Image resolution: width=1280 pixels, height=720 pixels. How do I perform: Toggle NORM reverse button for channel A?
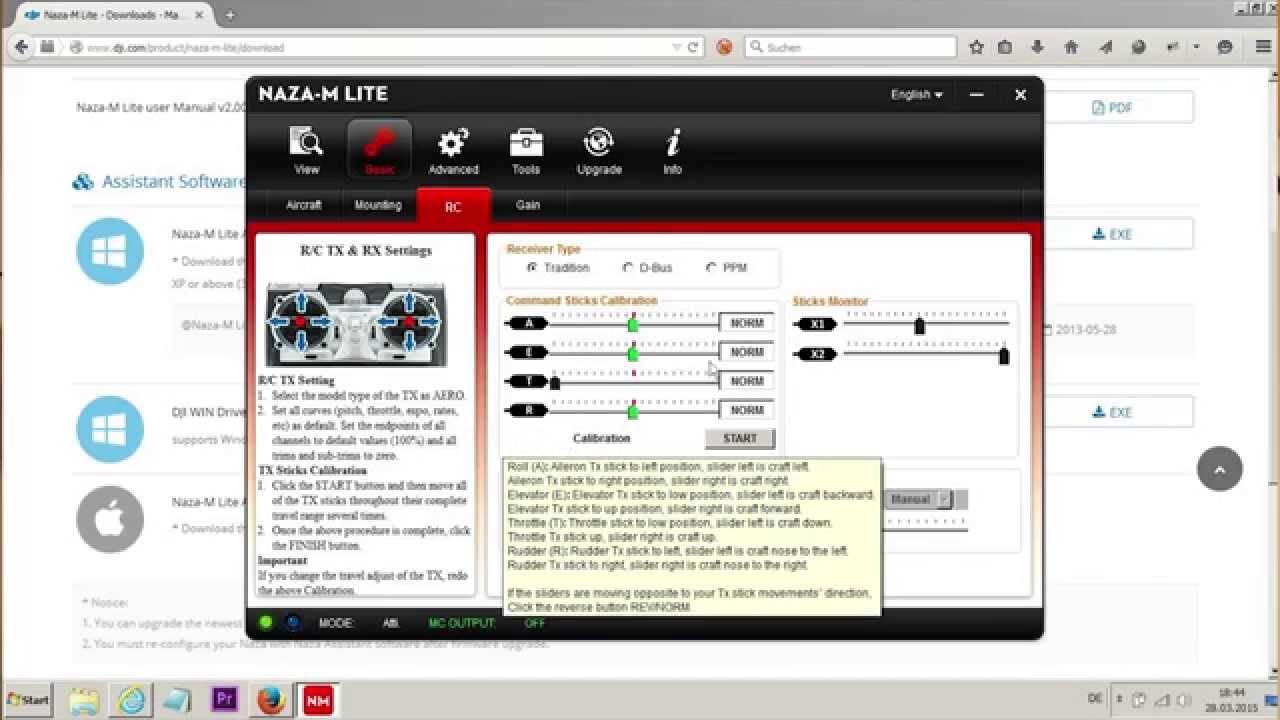tap(747, 323)
